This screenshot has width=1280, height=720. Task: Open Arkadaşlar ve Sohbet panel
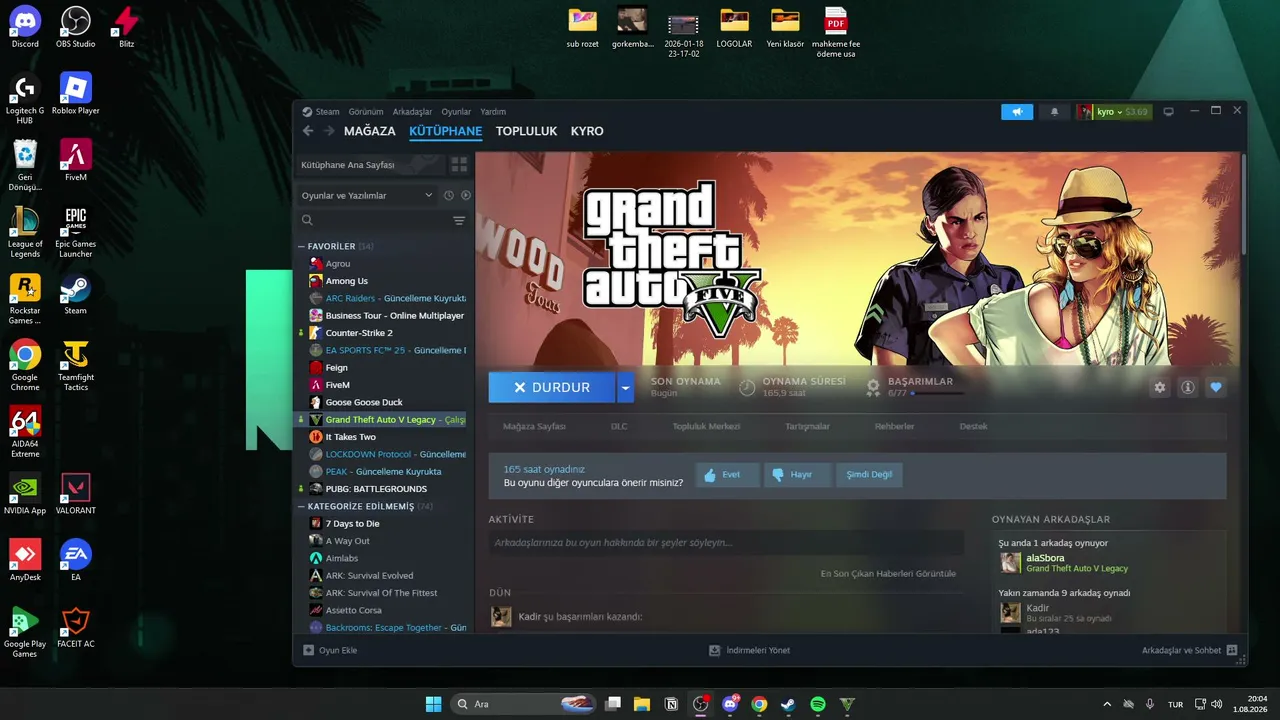tap(1190, 650)
